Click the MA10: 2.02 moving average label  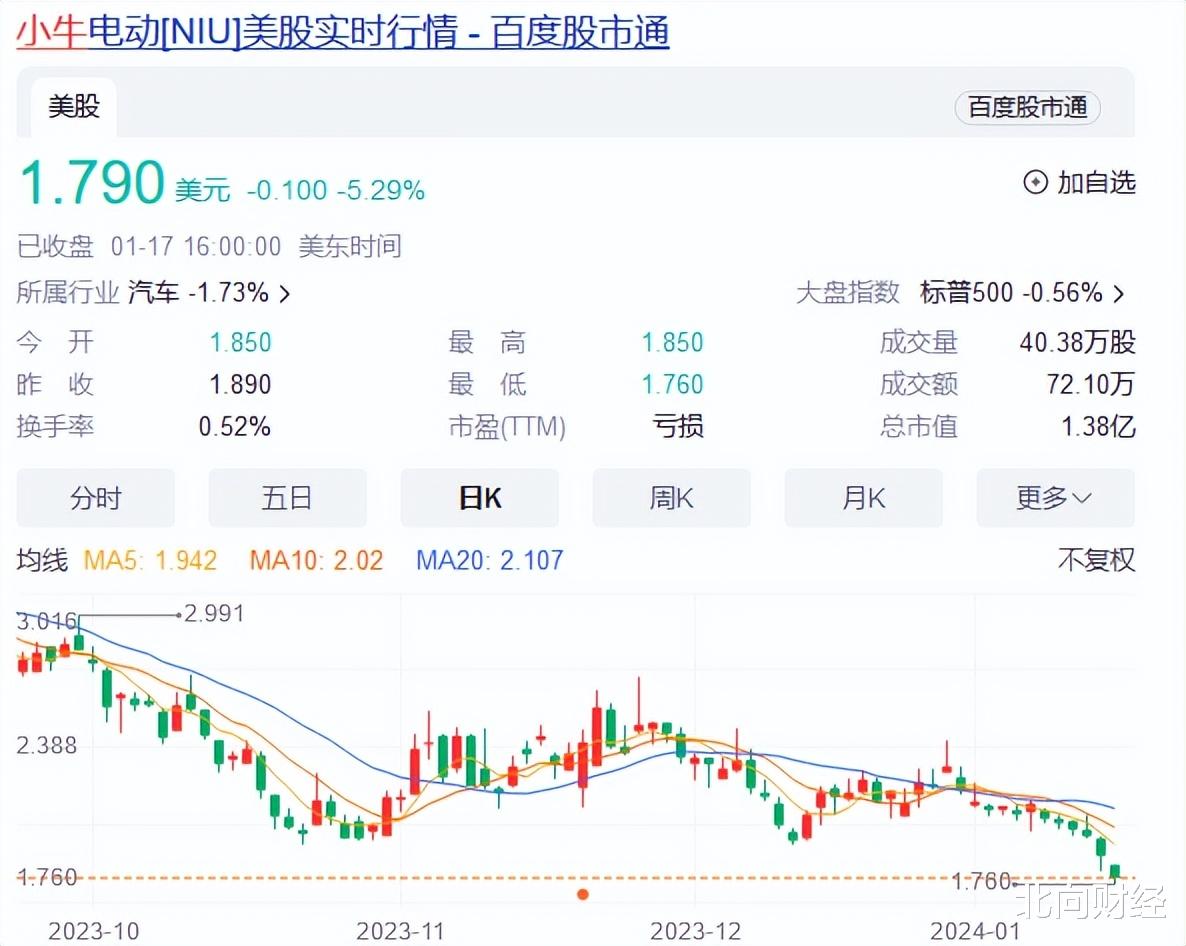[316, 560]
